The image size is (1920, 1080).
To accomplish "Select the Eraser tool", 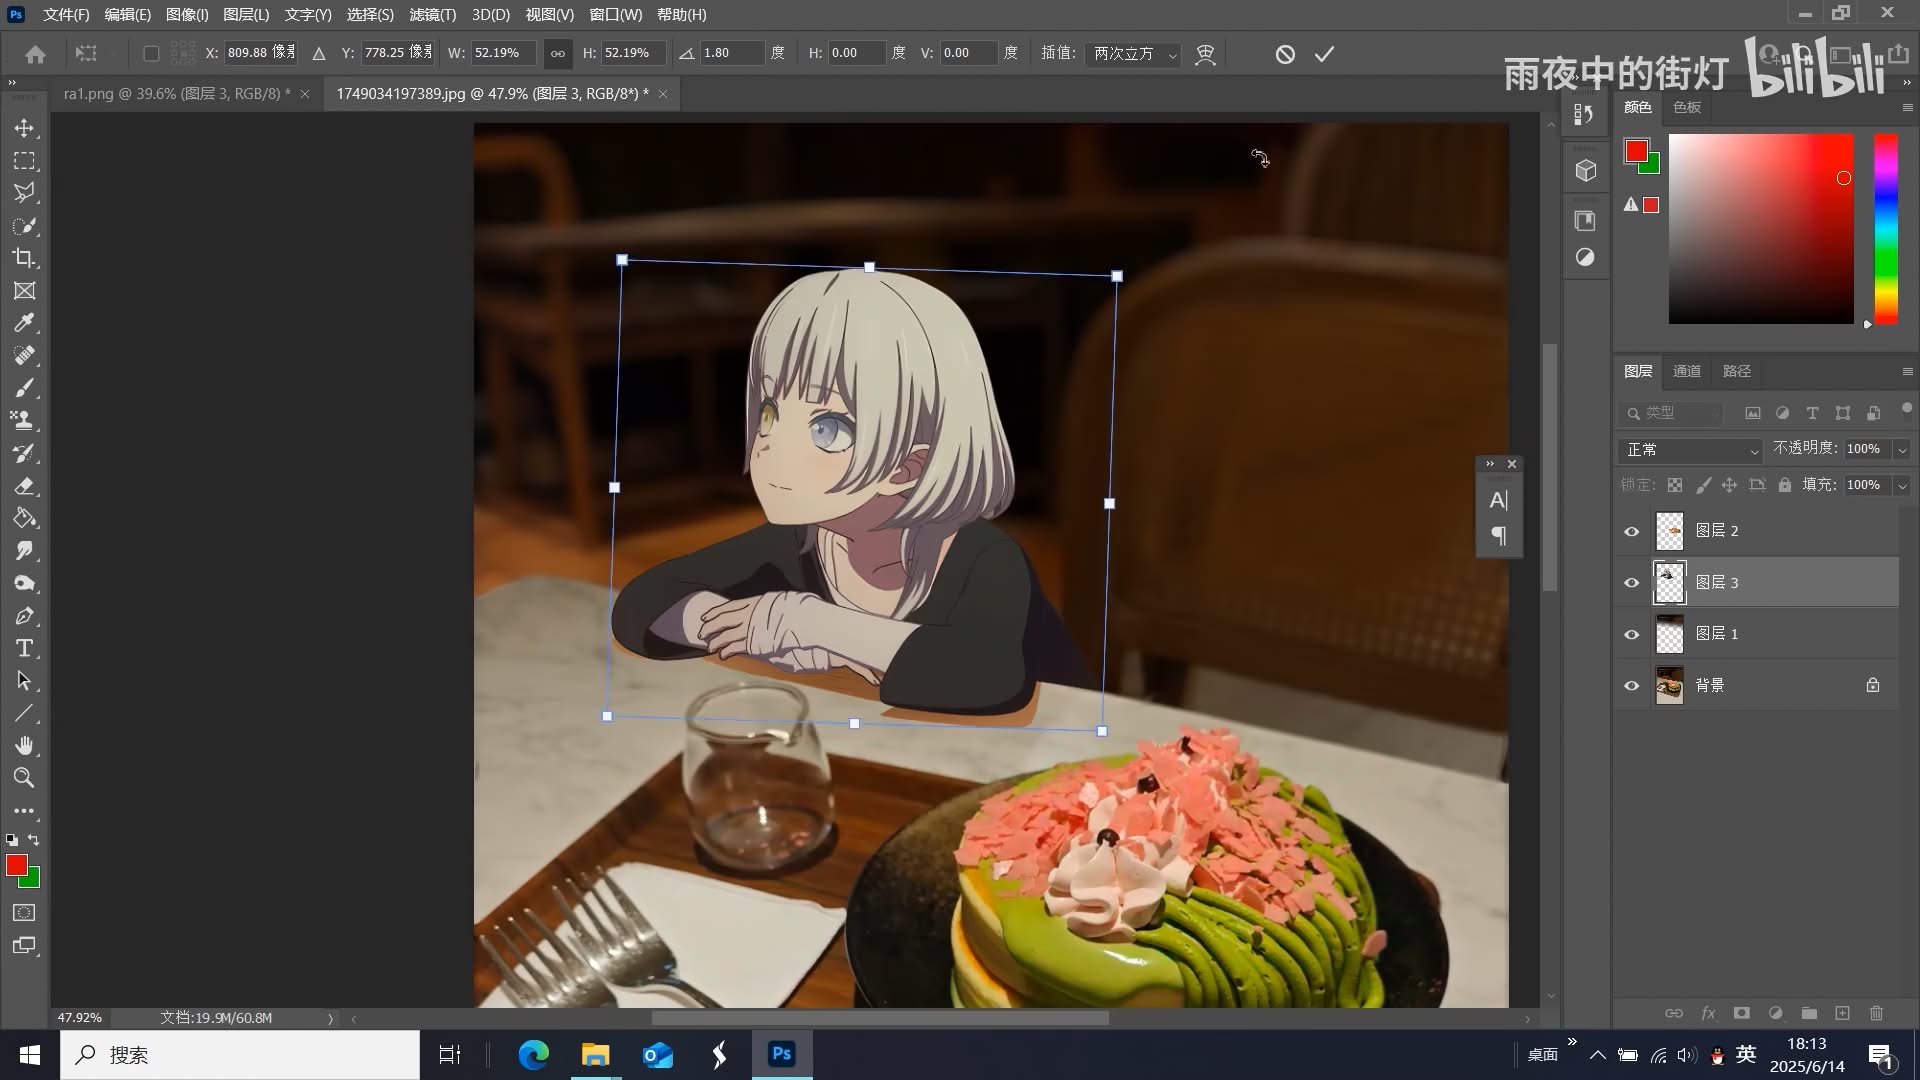I will tap(24, 486).
